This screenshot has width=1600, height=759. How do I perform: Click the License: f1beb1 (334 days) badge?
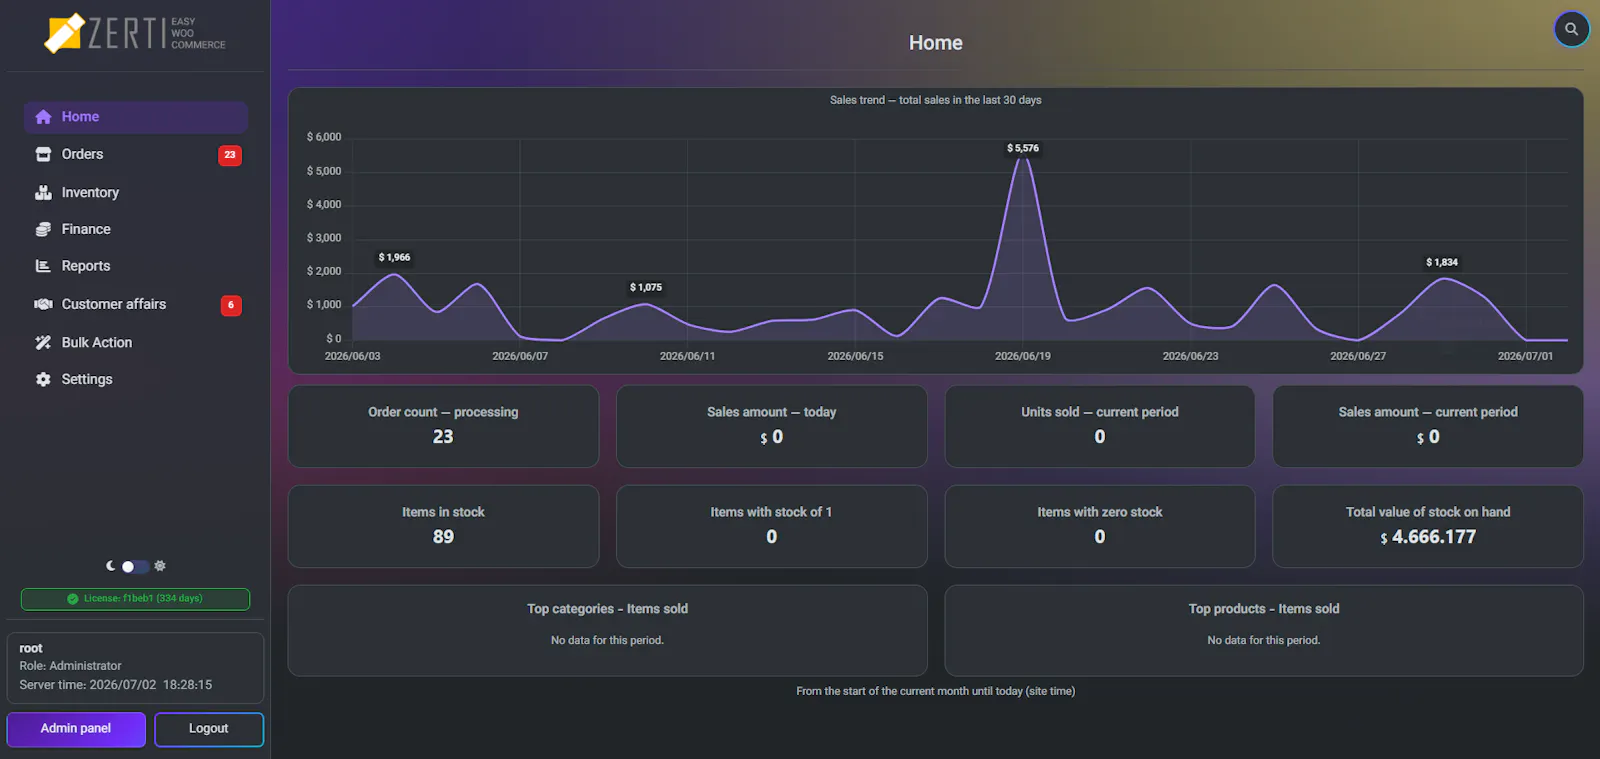click(x=136, y=599)
